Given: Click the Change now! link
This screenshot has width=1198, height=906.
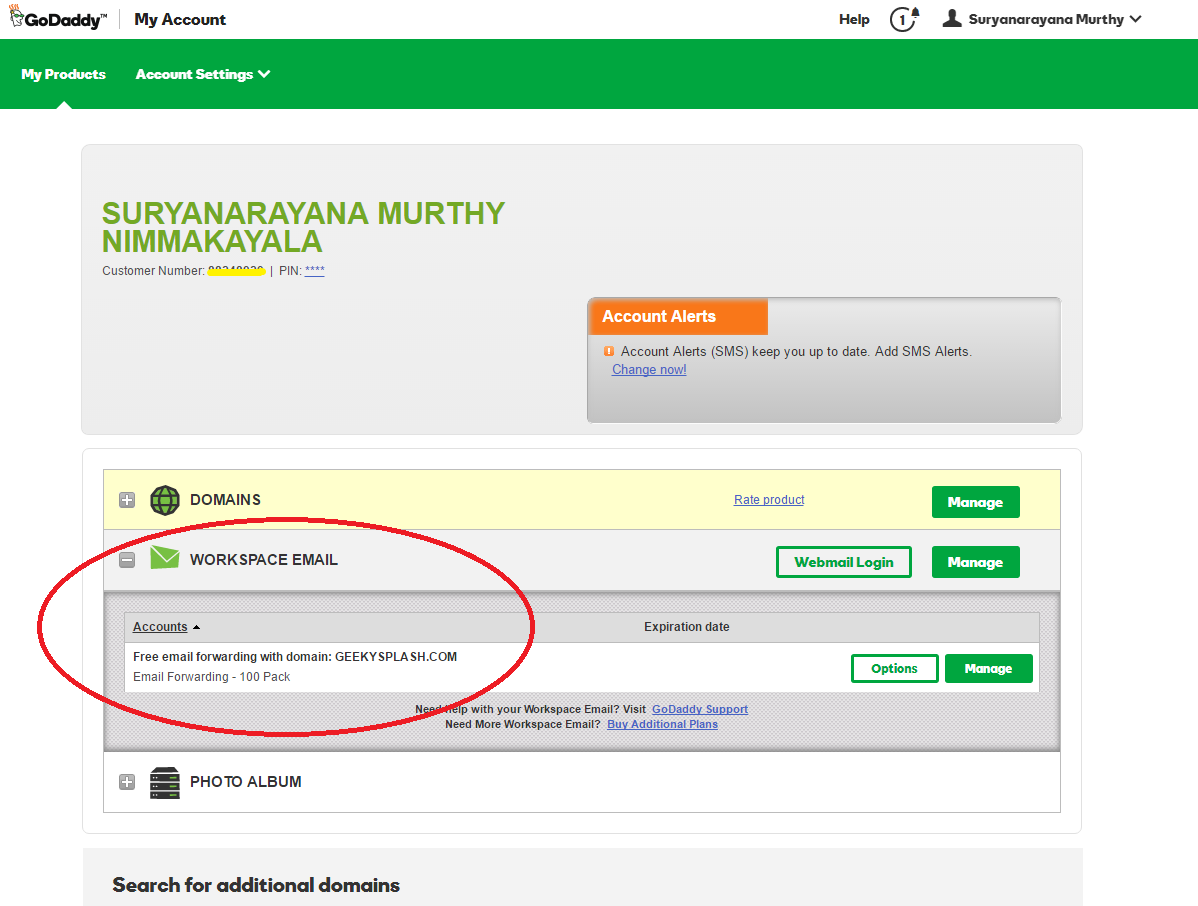Looking at the screenshot, I should (x=649, y=370).
